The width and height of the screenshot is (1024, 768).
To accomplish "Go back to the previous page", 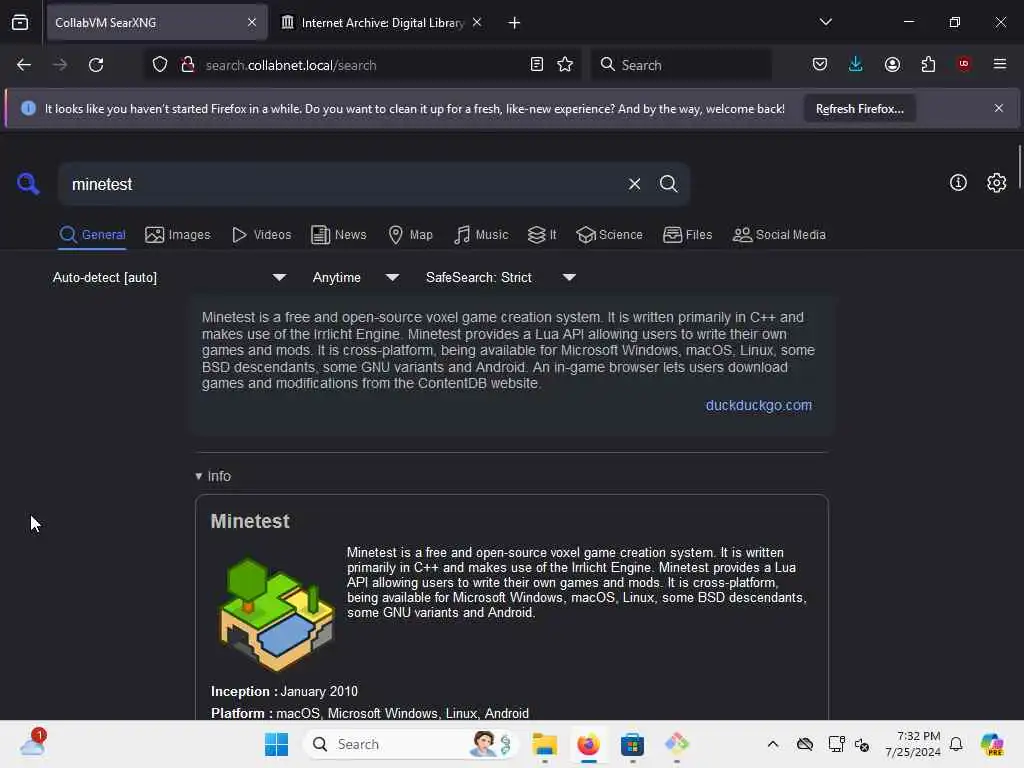I will tap(24, 65).
